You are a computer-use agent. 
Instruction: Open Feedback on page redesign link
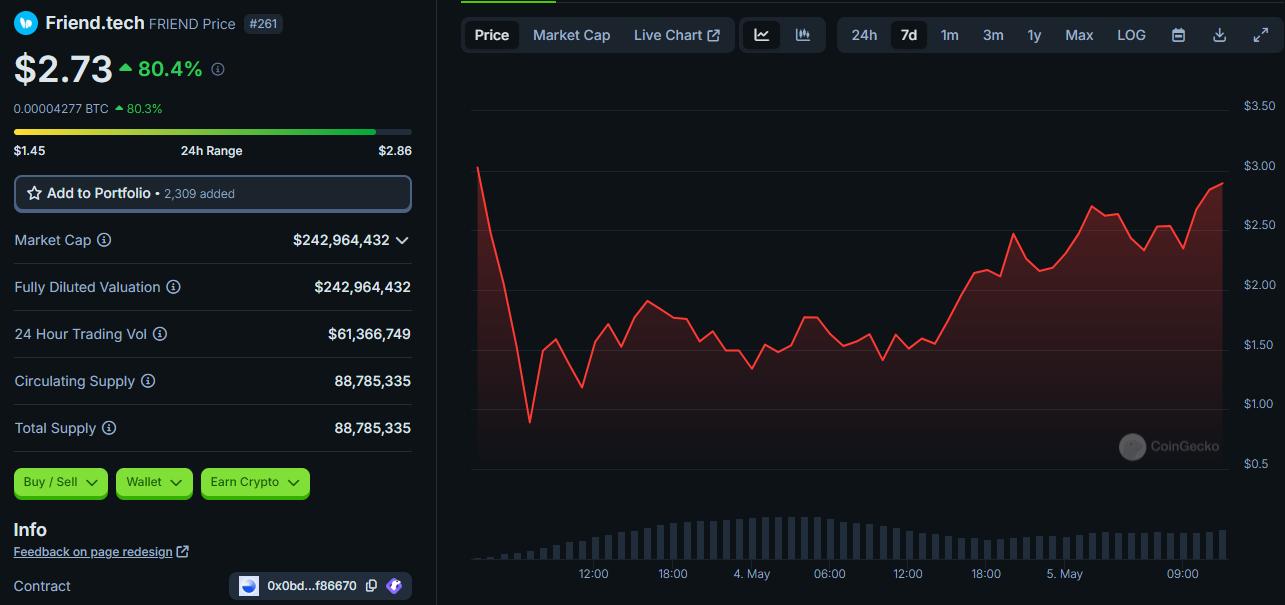click(x=100, y=552)
